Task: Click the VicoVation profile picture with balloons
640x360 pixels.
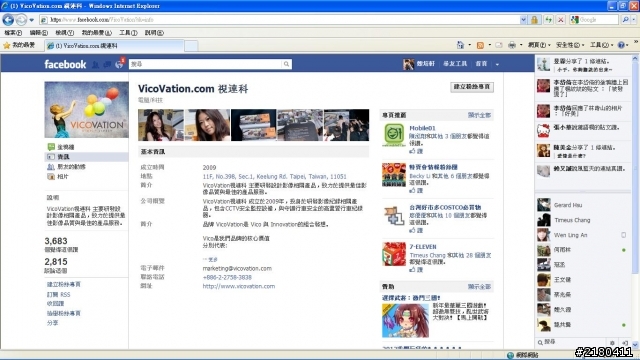Action: 86,109
